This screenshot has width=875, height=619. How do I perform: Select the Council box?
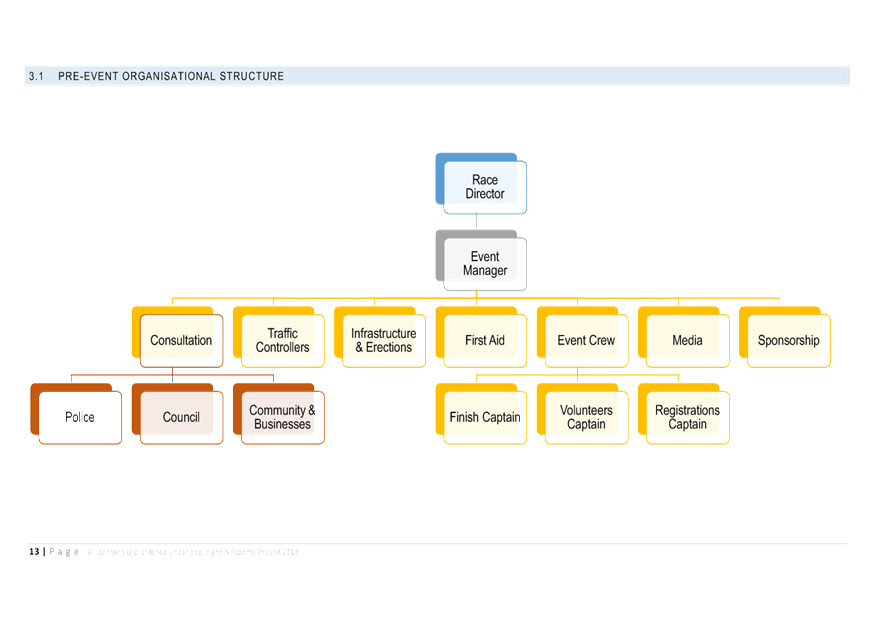click(178, 414)
